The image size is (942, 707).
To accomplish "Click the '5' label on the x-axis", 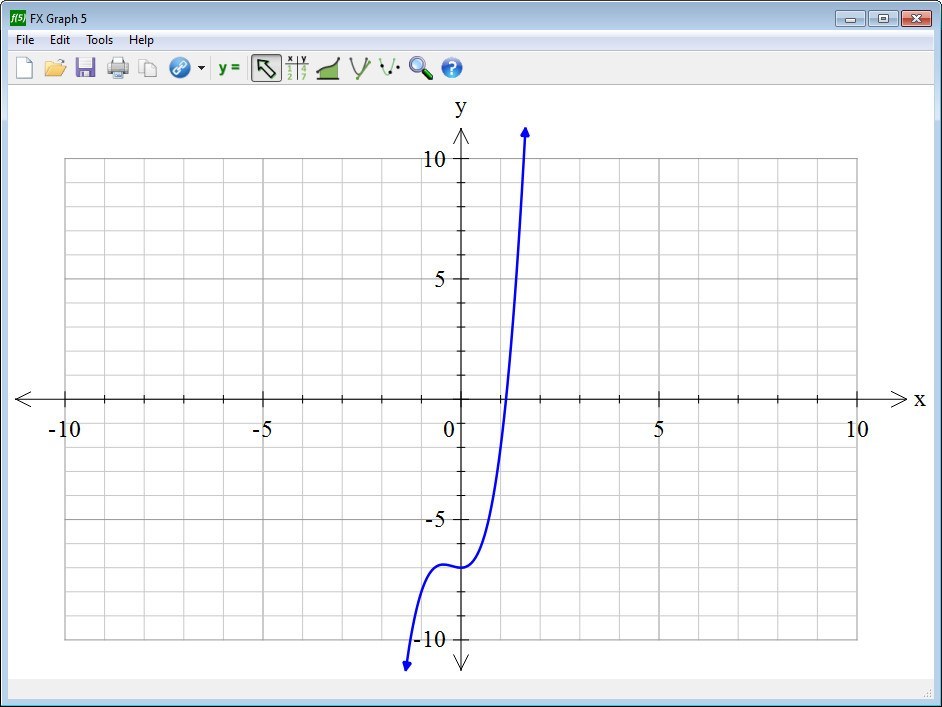I will [658, 429].
